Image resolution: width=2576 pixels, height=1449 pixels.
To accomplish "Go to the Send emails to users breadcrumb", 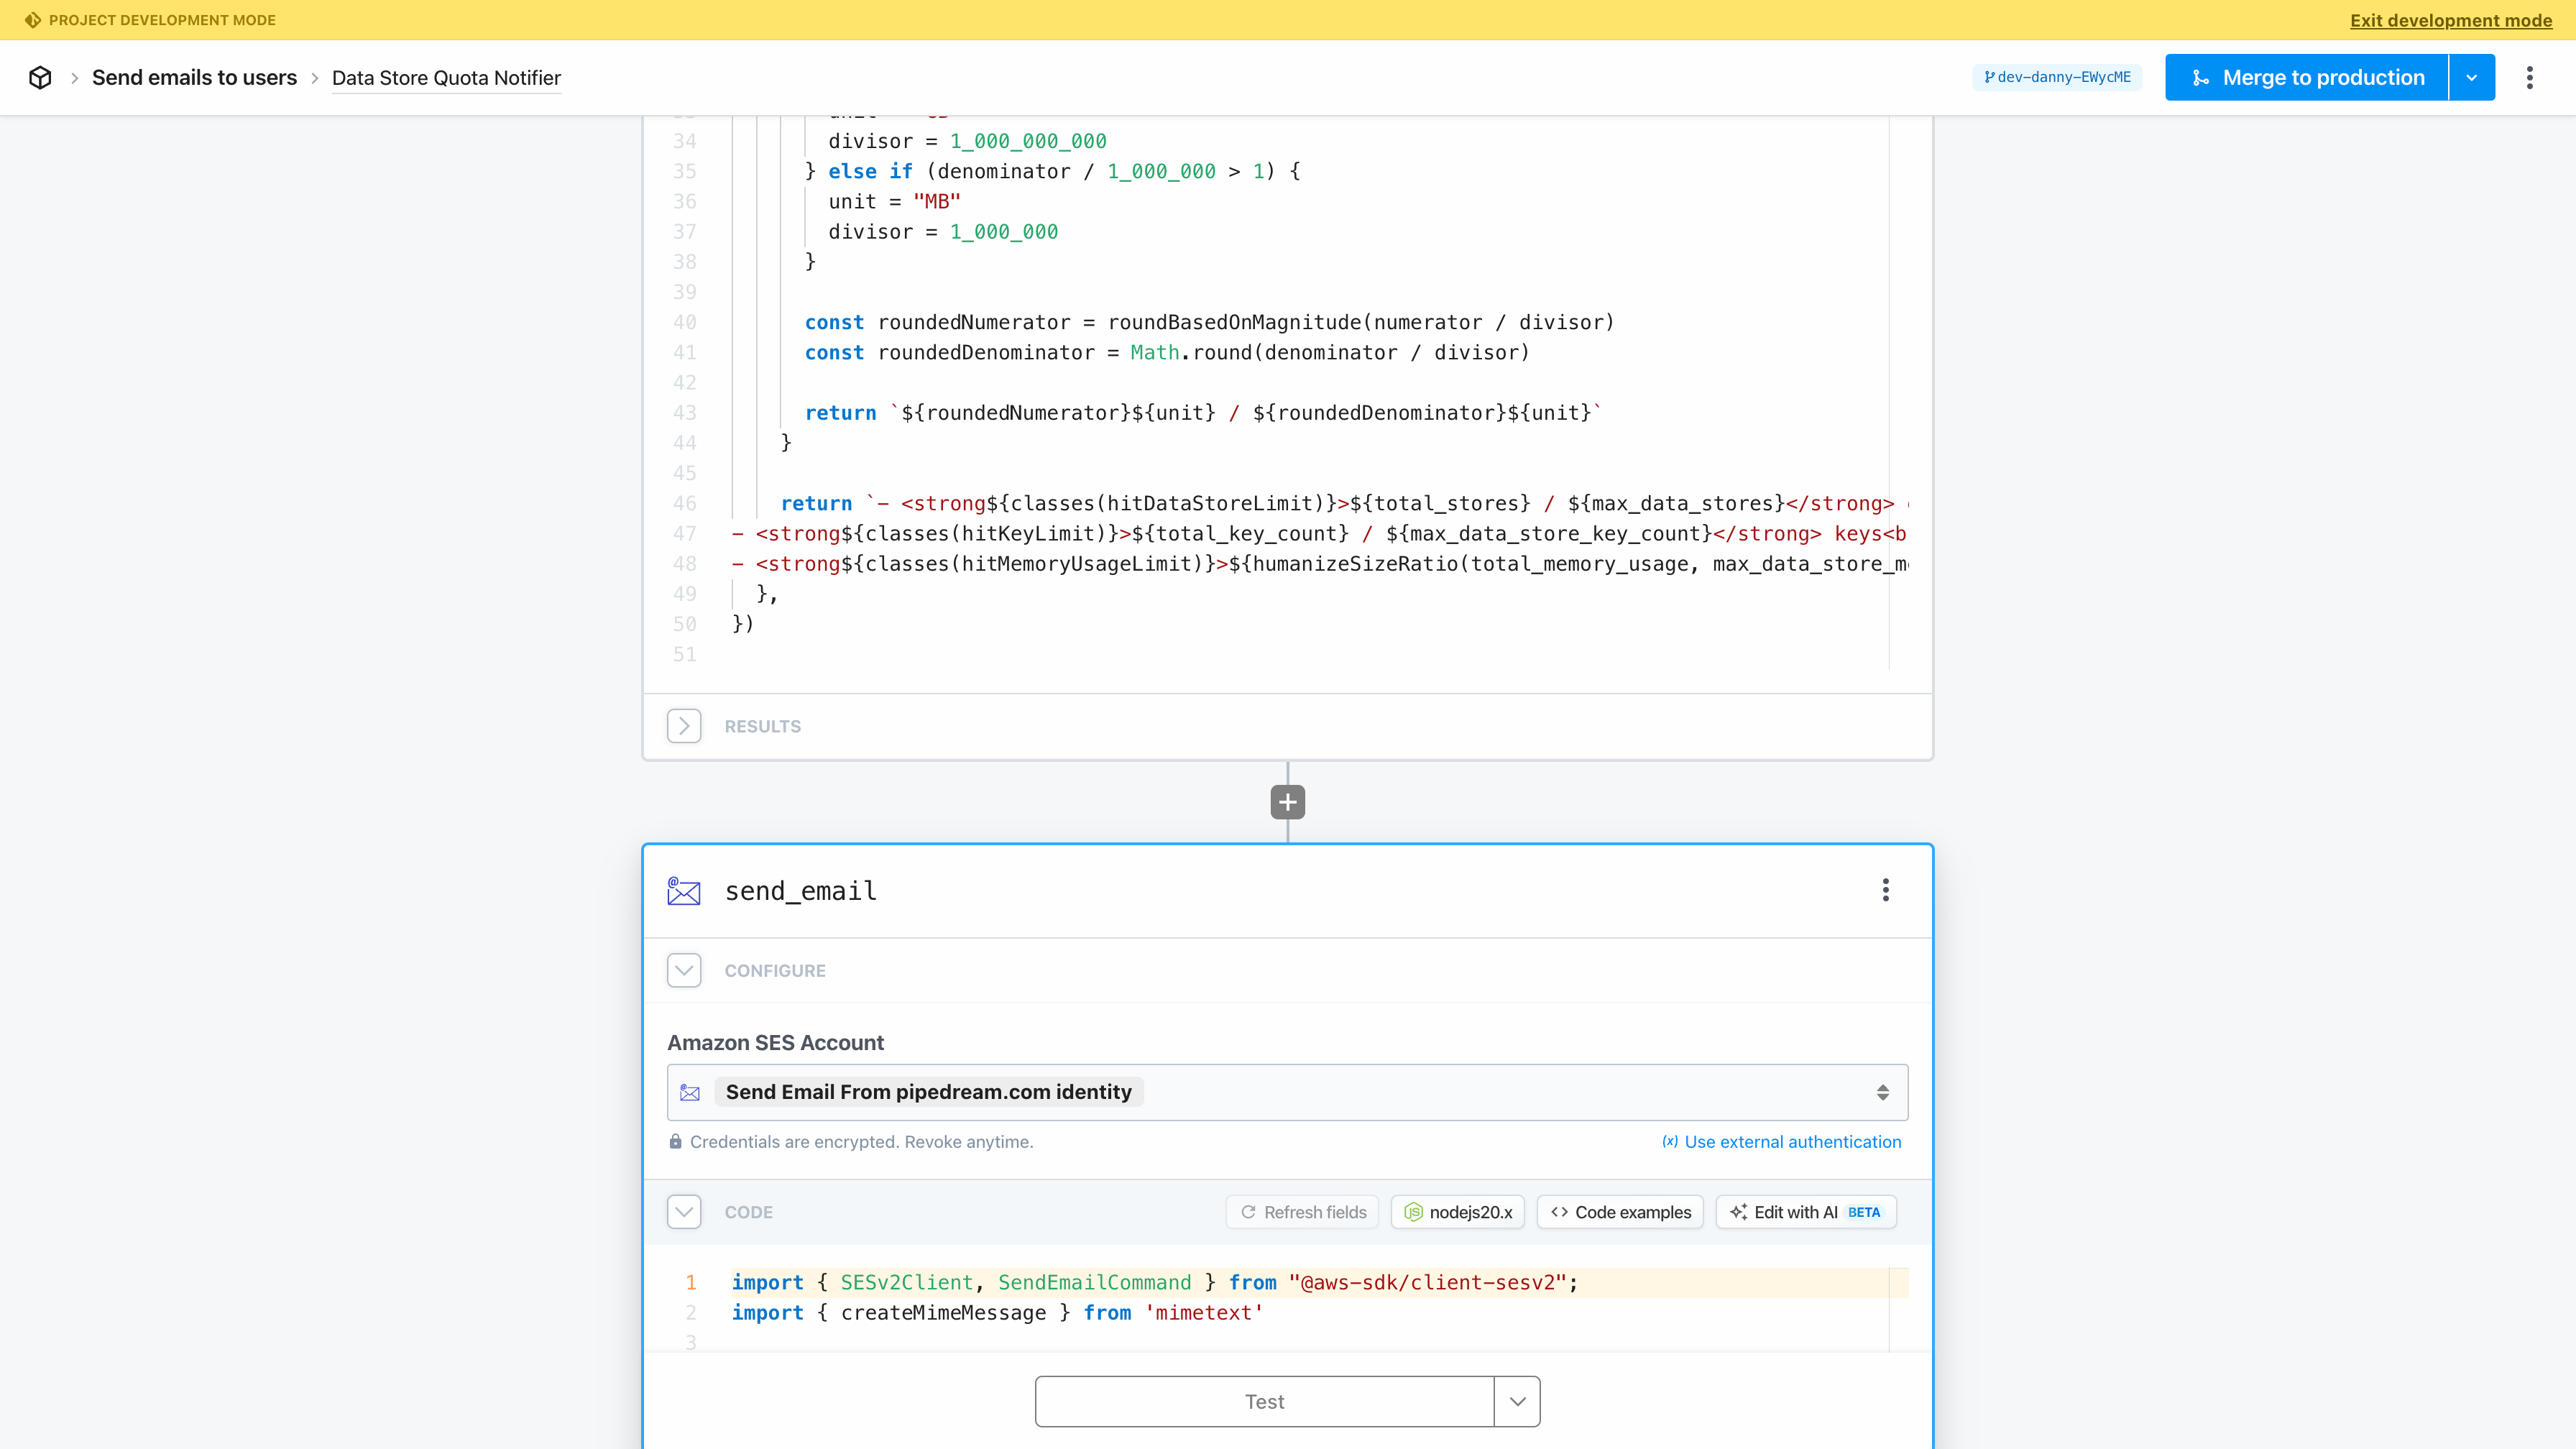I will (x=194, y=77).
